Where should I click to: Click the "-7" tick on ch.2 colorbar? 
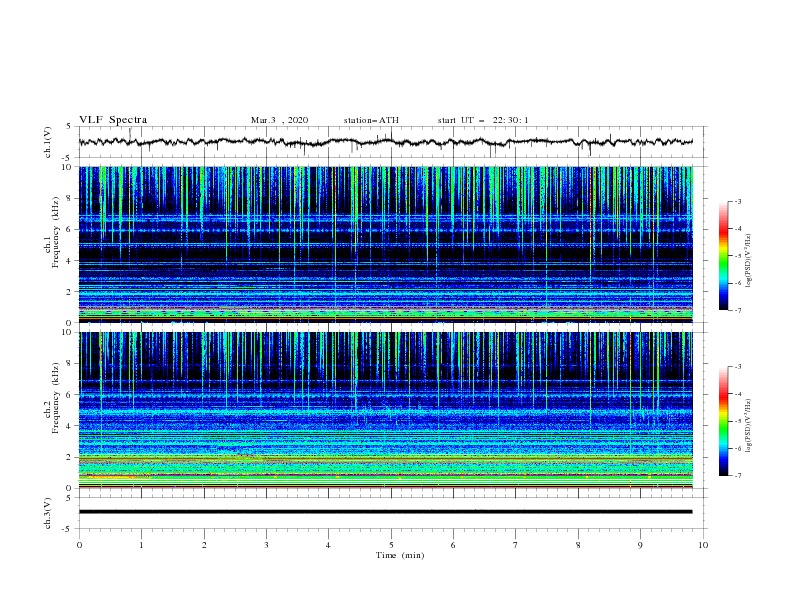point(737,476)
